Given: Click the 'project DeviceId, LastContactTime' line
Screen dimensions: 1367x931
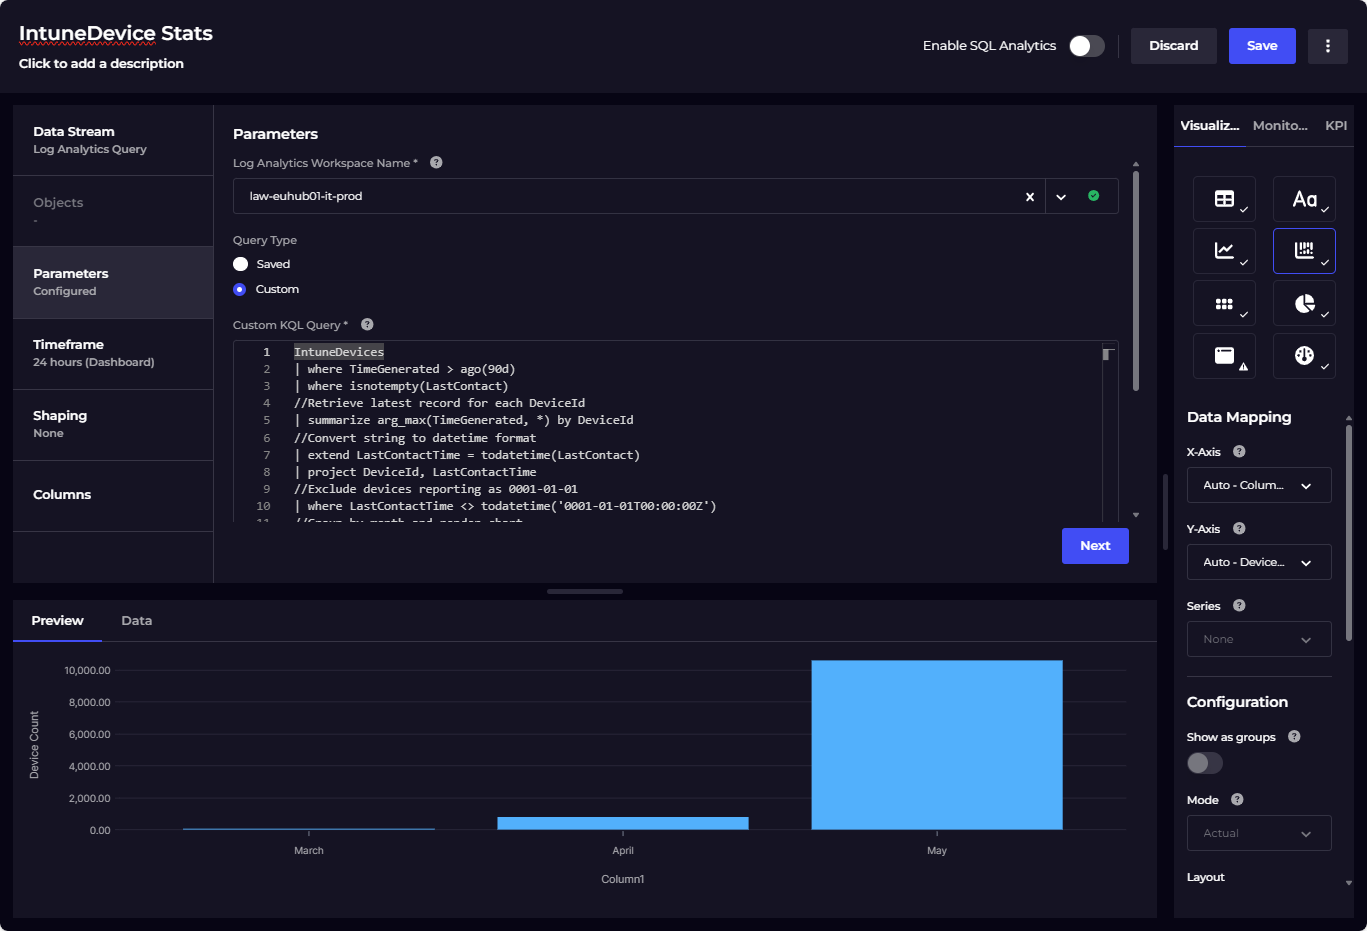Looking at the screenshot, I should click(415, 472).
